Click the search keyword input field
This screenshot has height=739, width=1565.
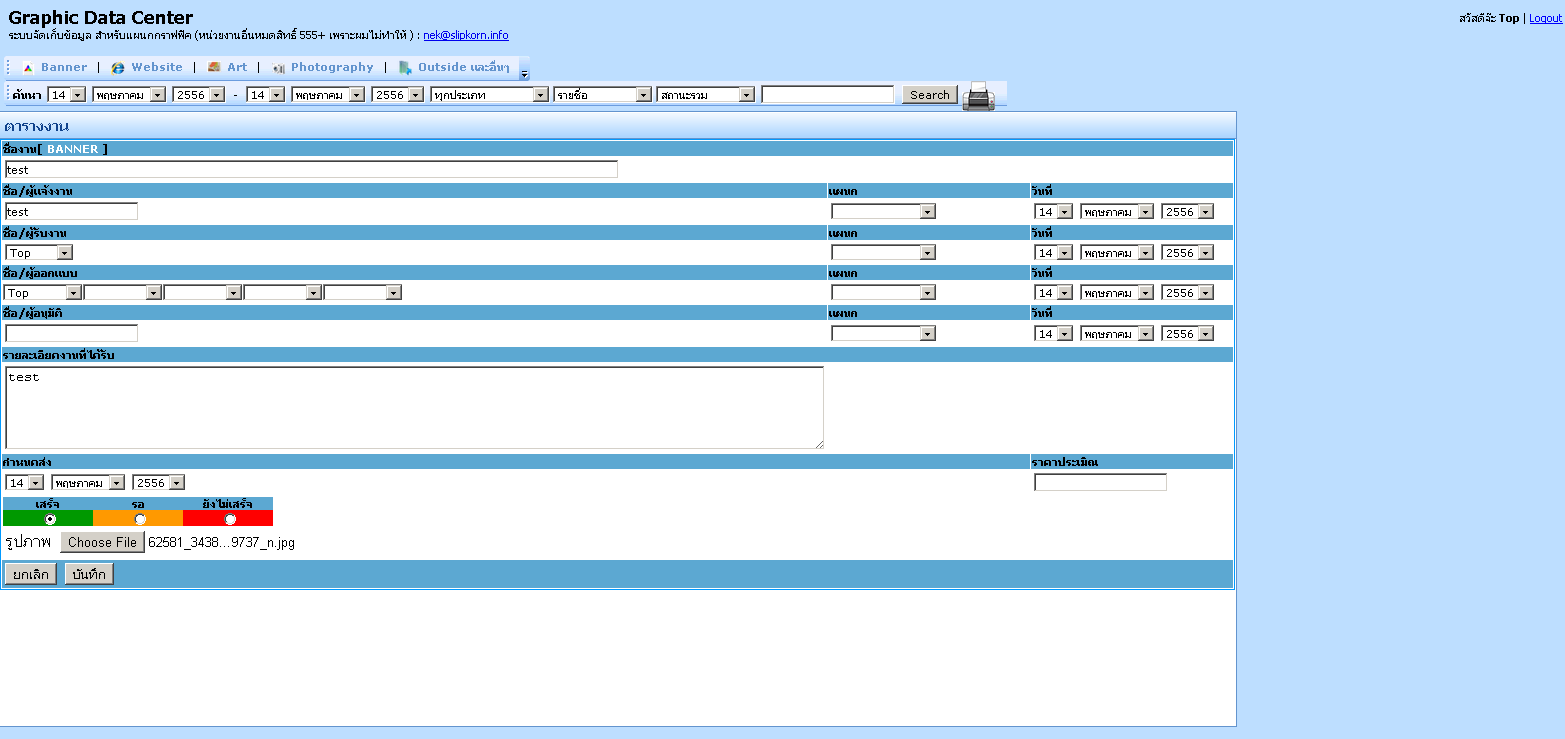(x=828, y=95)
